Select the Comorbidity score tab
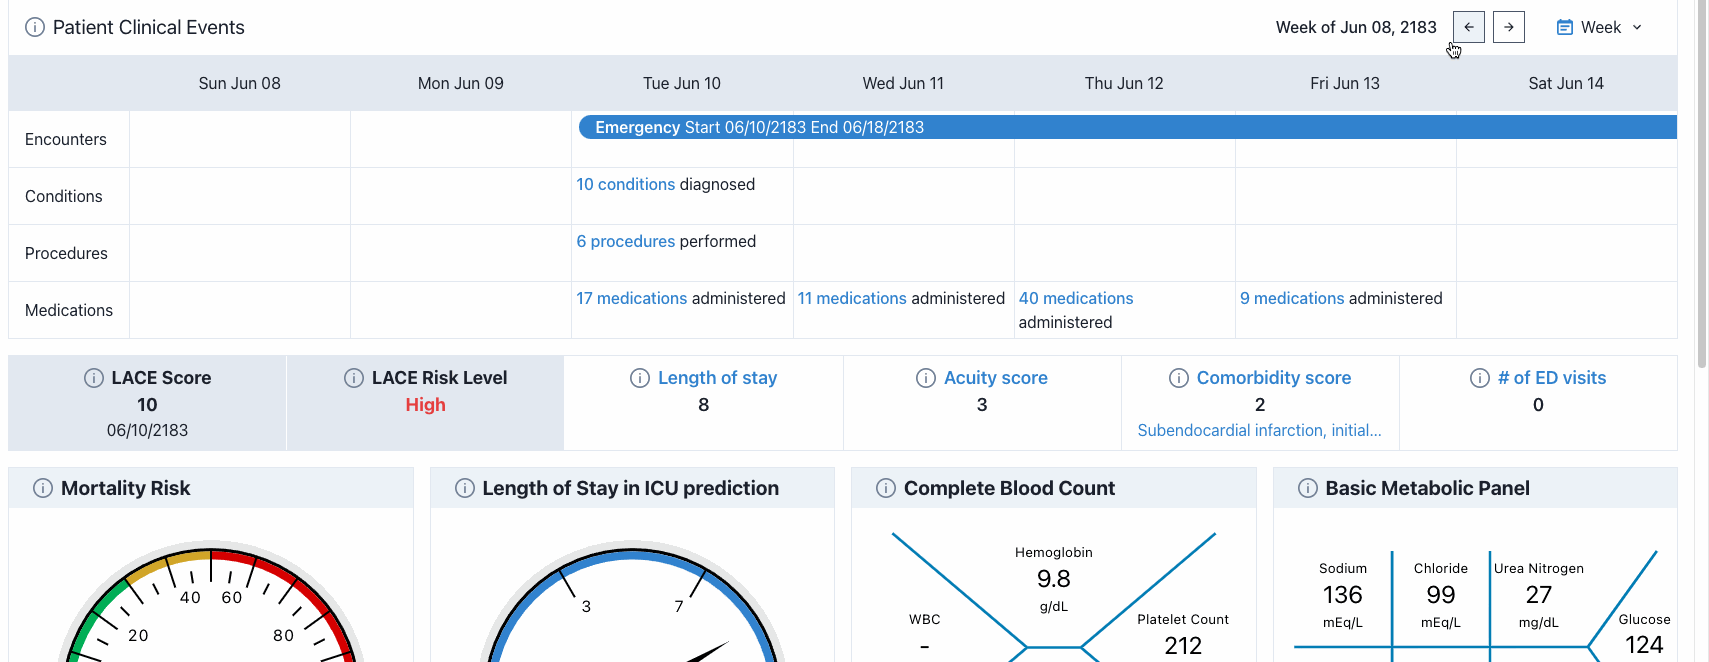 [x=1260, y=403]
